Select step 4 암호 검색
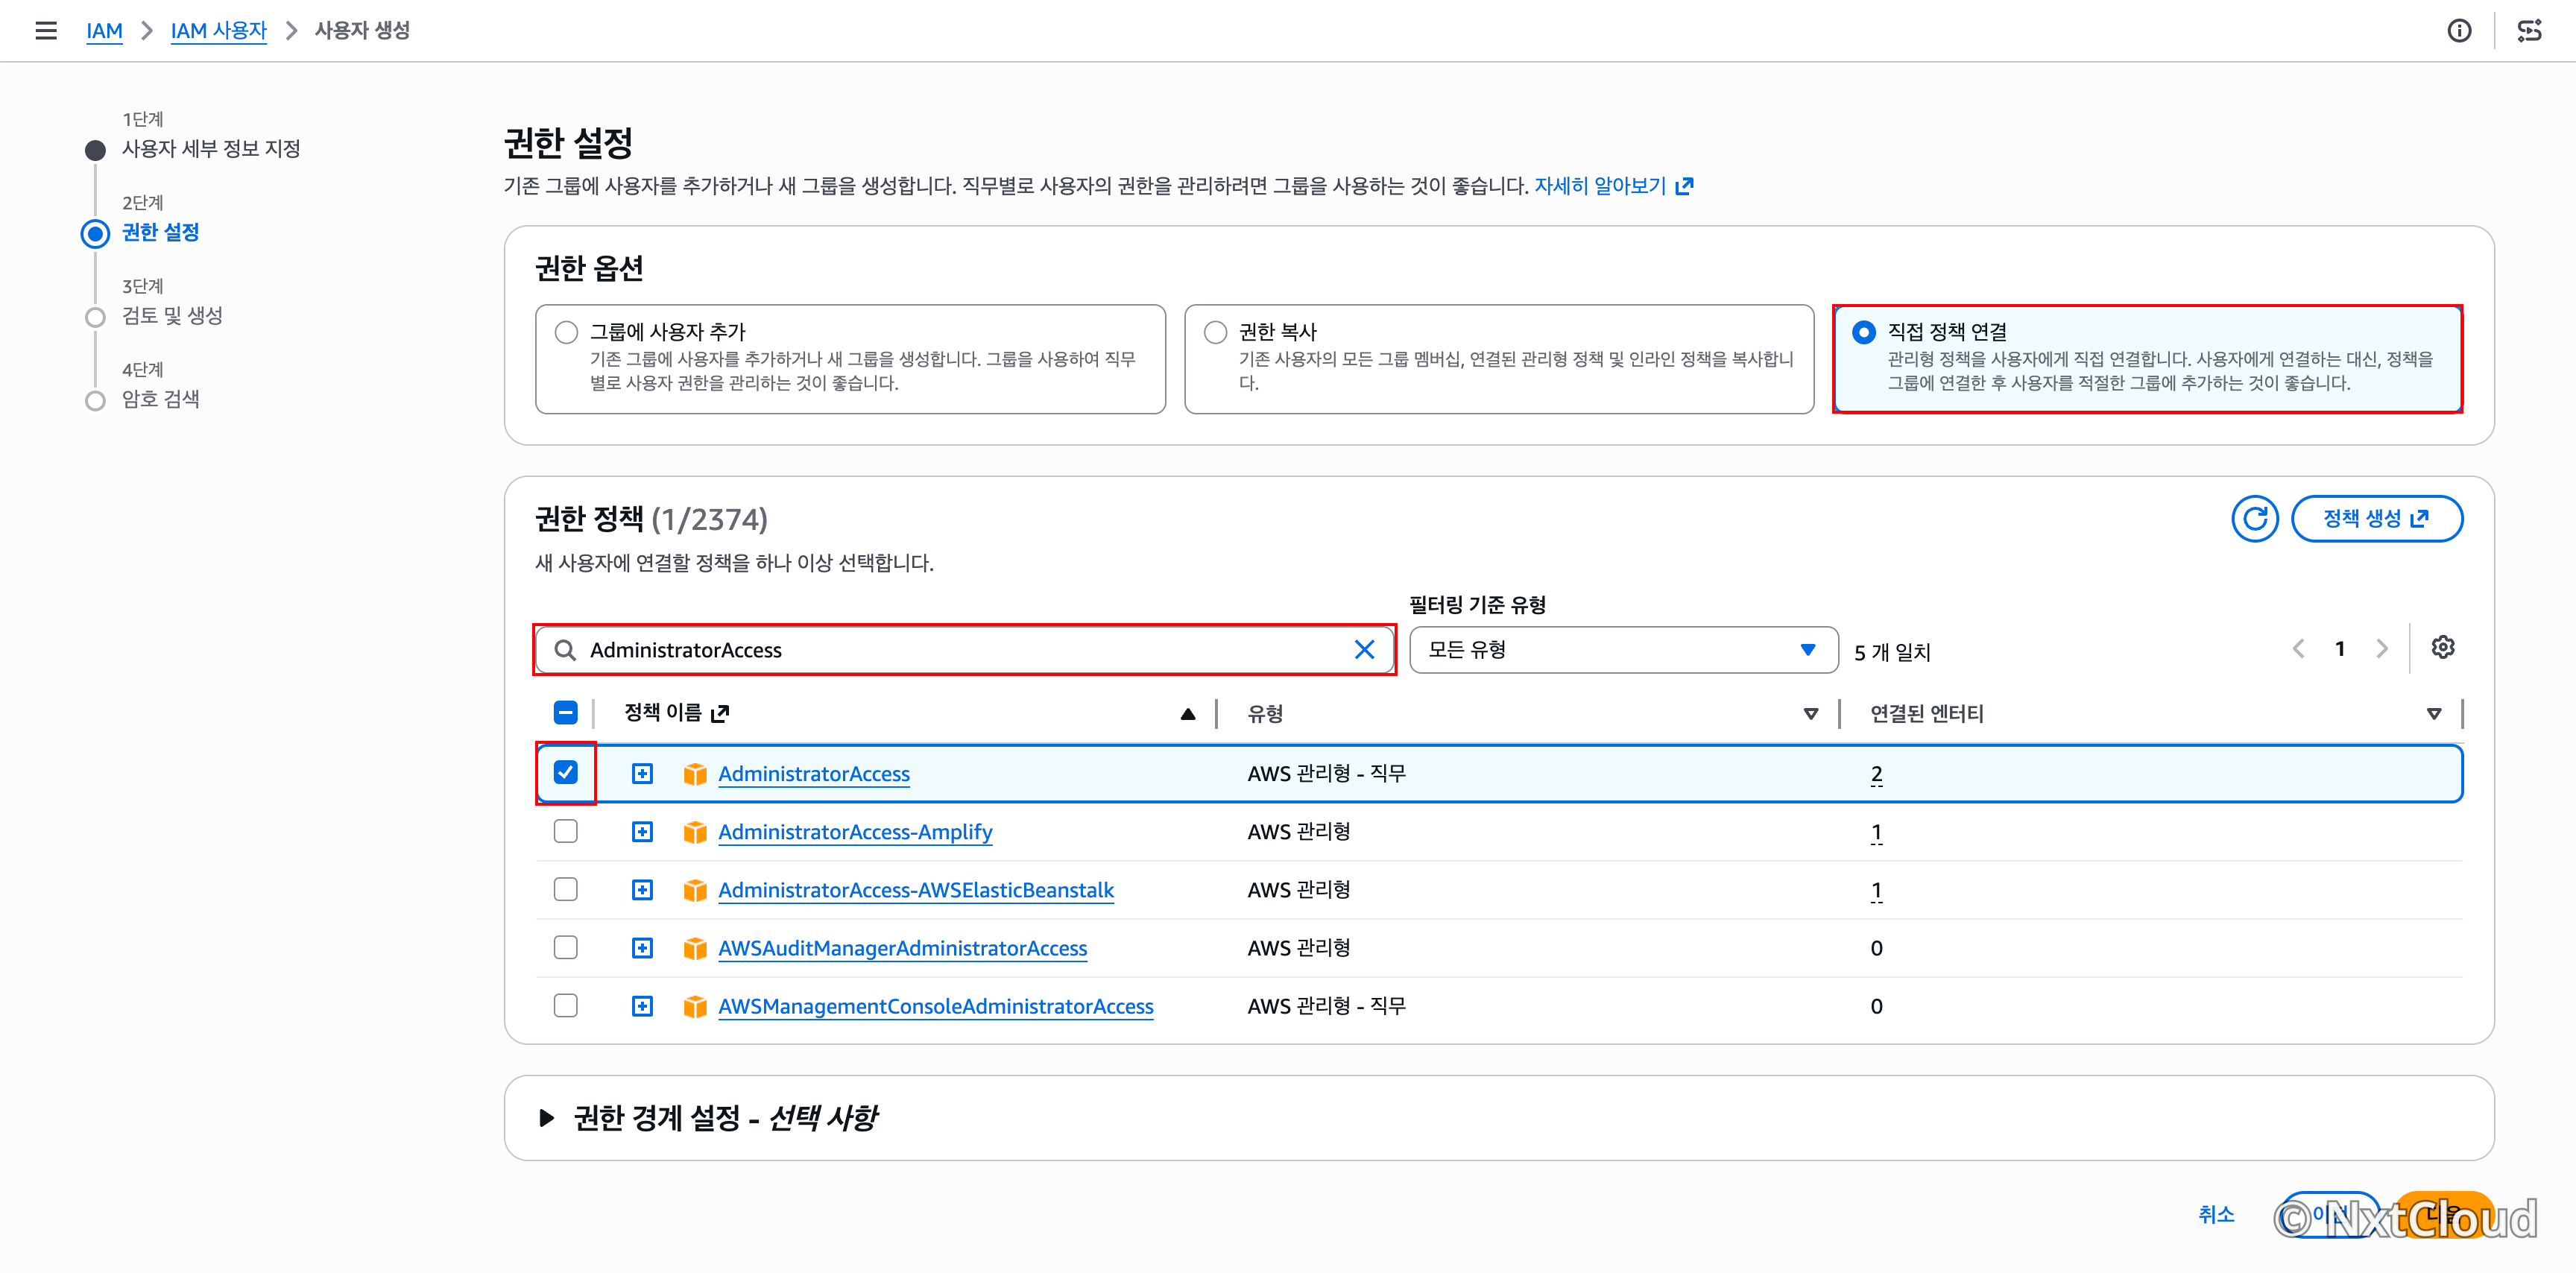 (x=160, y=399)
